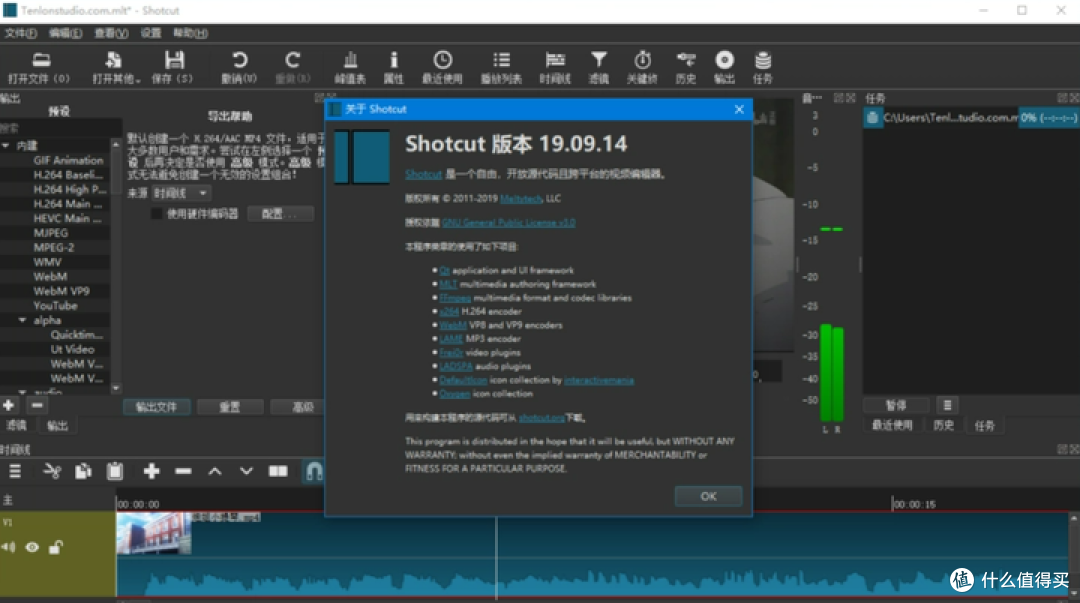1080x603 pixels.
Task: Open the GNU General Public License link
Action: pos(508,223)
